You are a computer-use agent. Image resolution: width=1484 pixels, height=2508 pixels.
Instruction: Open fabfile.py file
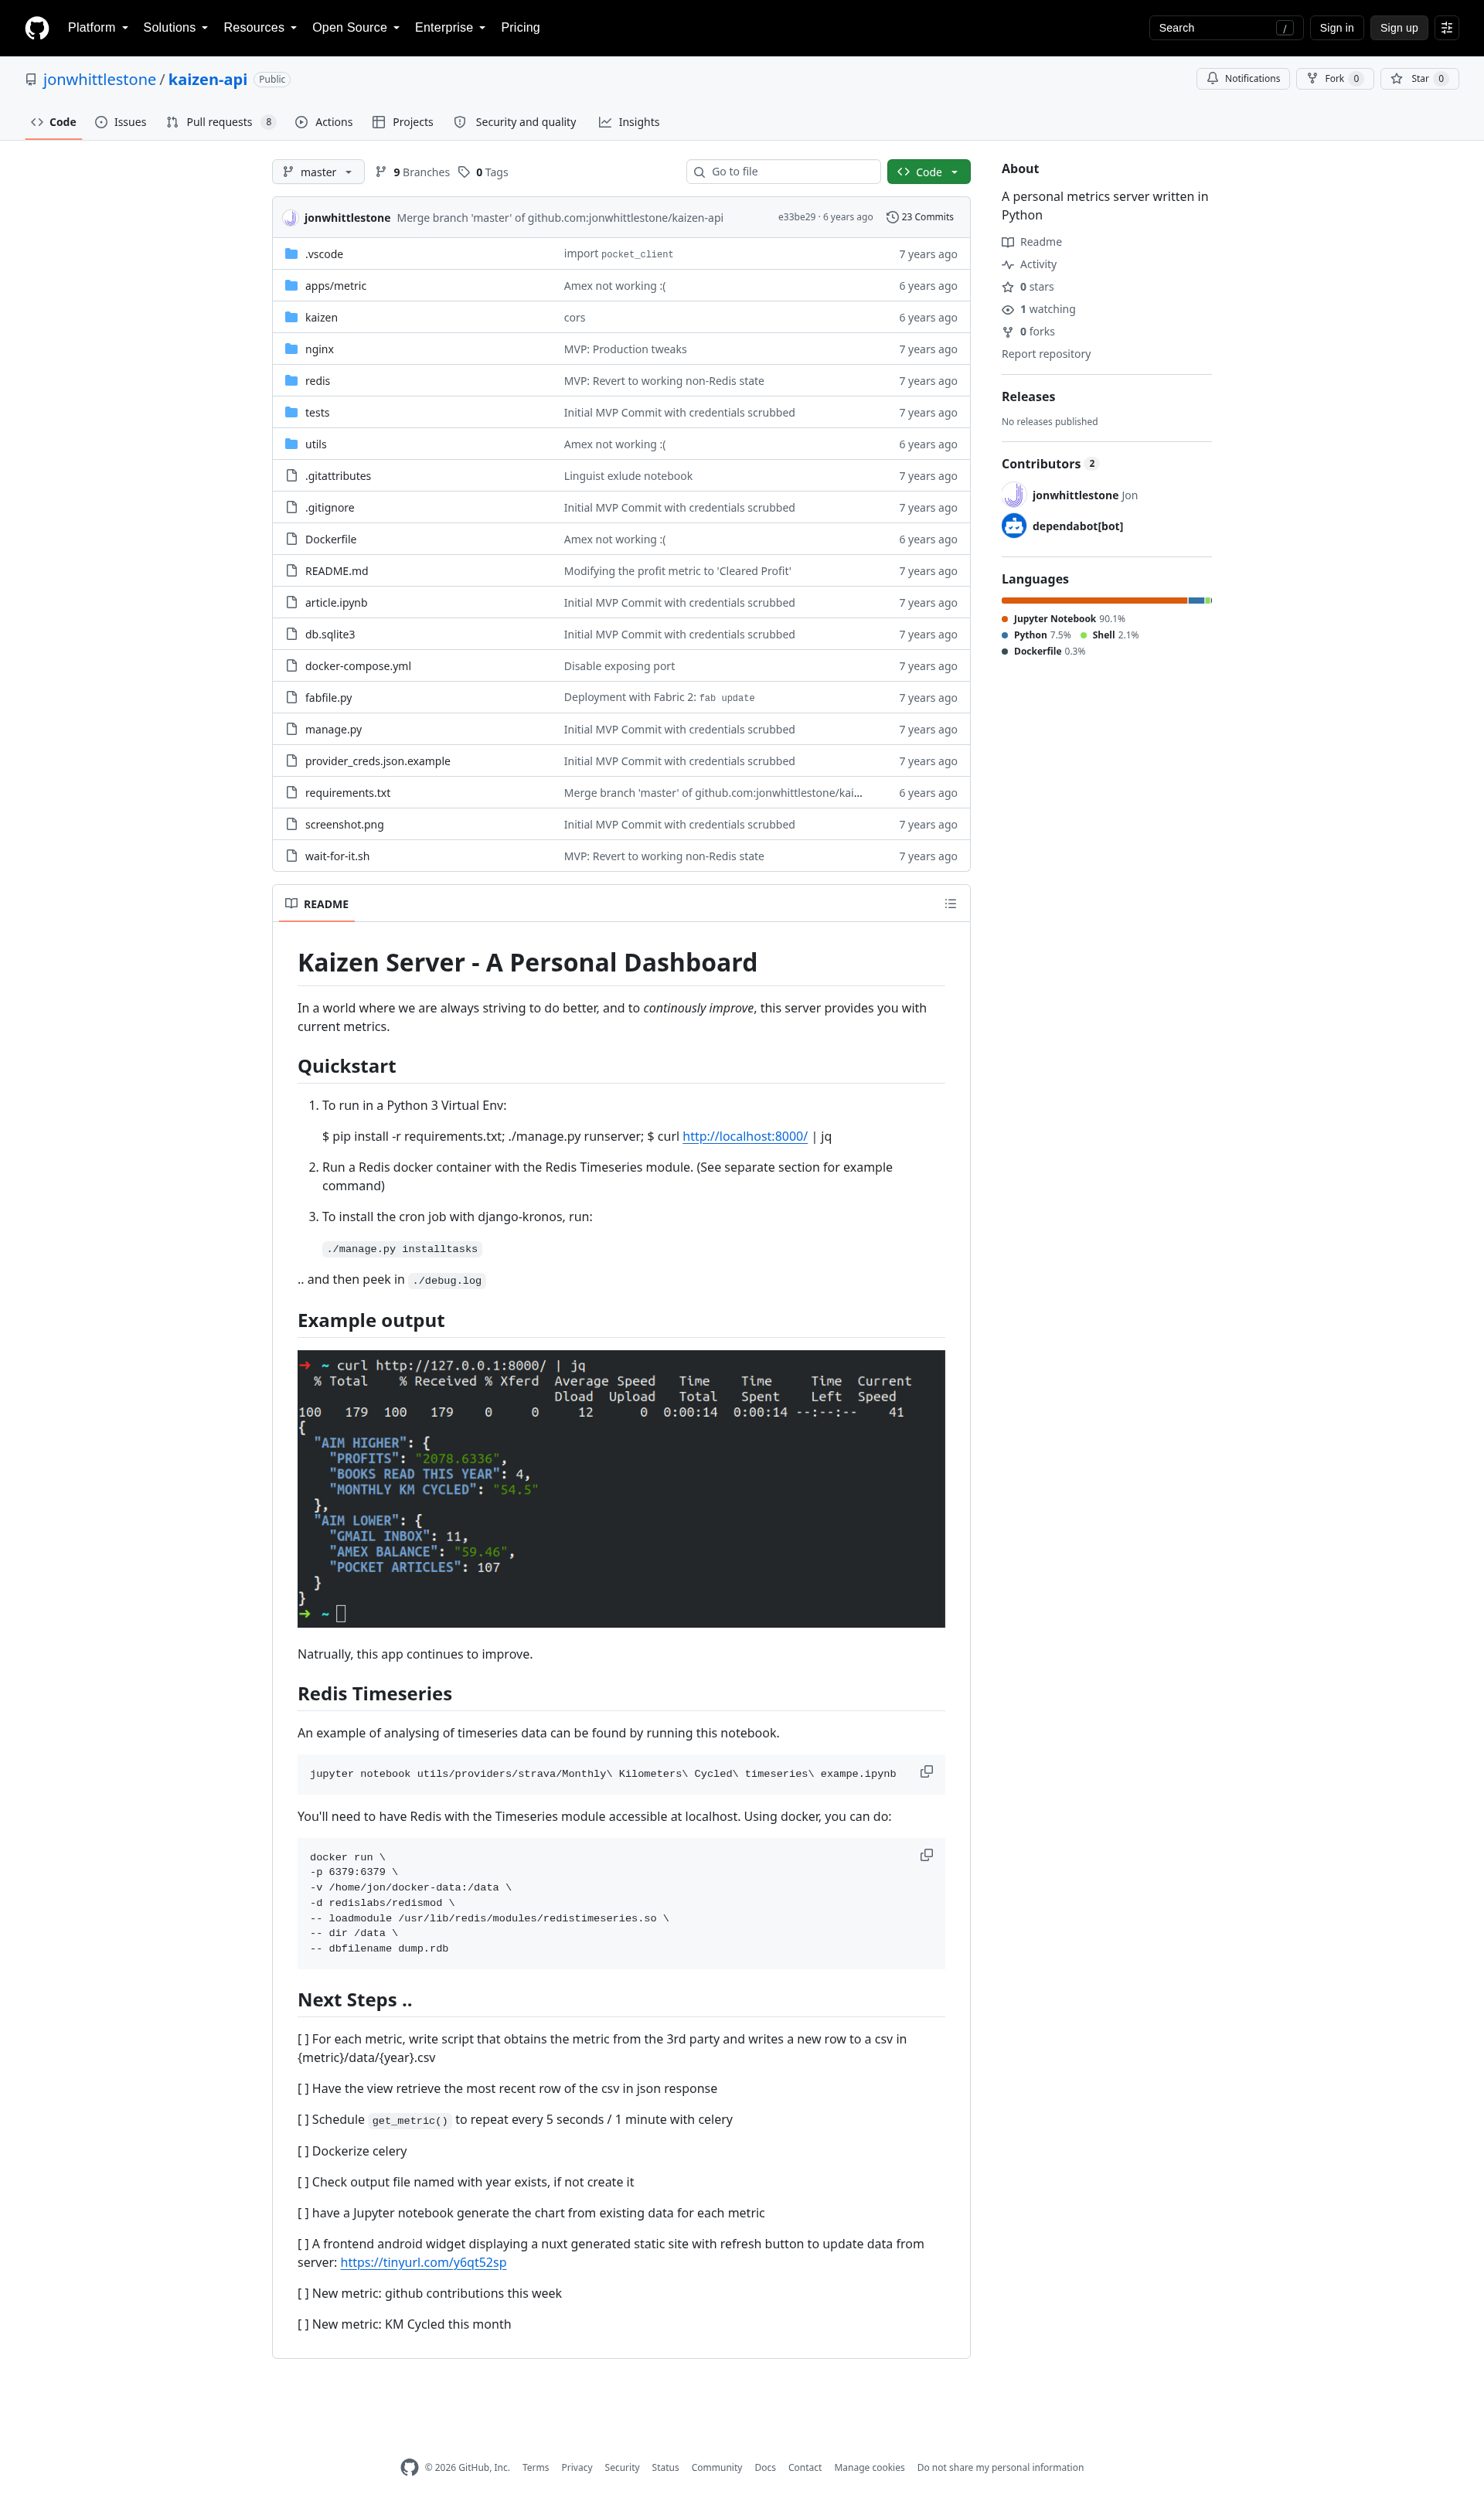(329, 698)
